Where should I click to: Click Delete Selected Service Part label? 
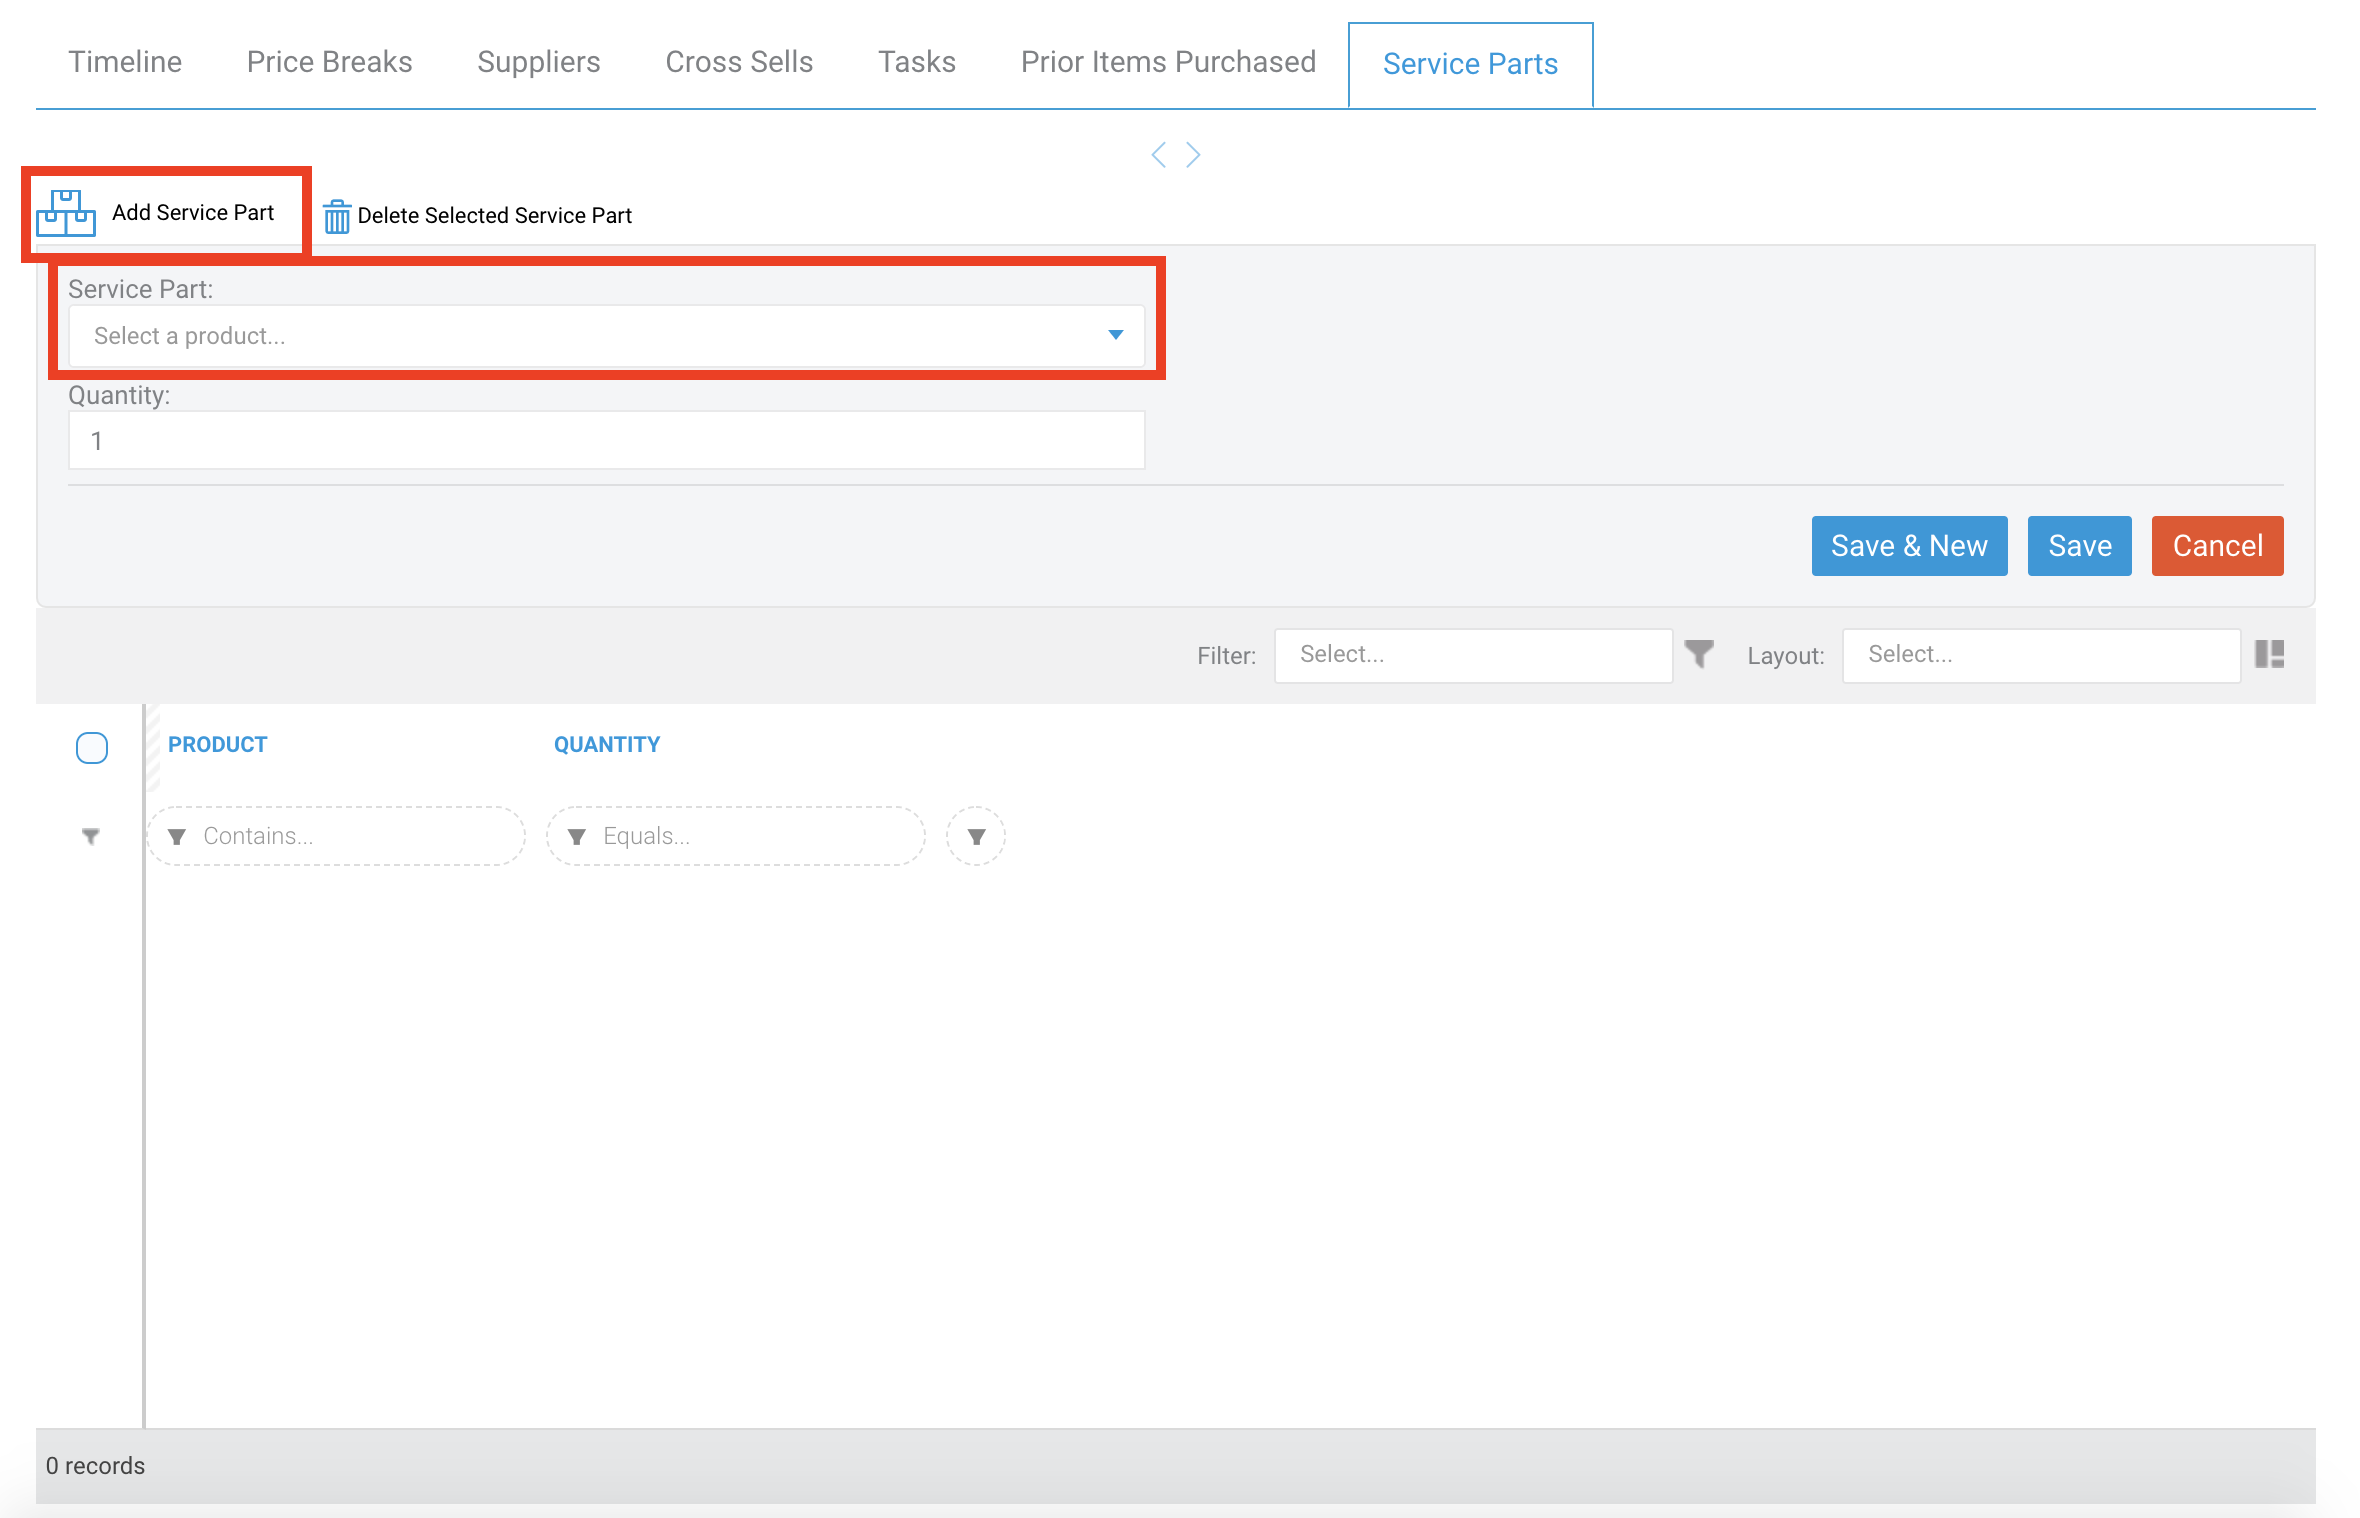495,216
